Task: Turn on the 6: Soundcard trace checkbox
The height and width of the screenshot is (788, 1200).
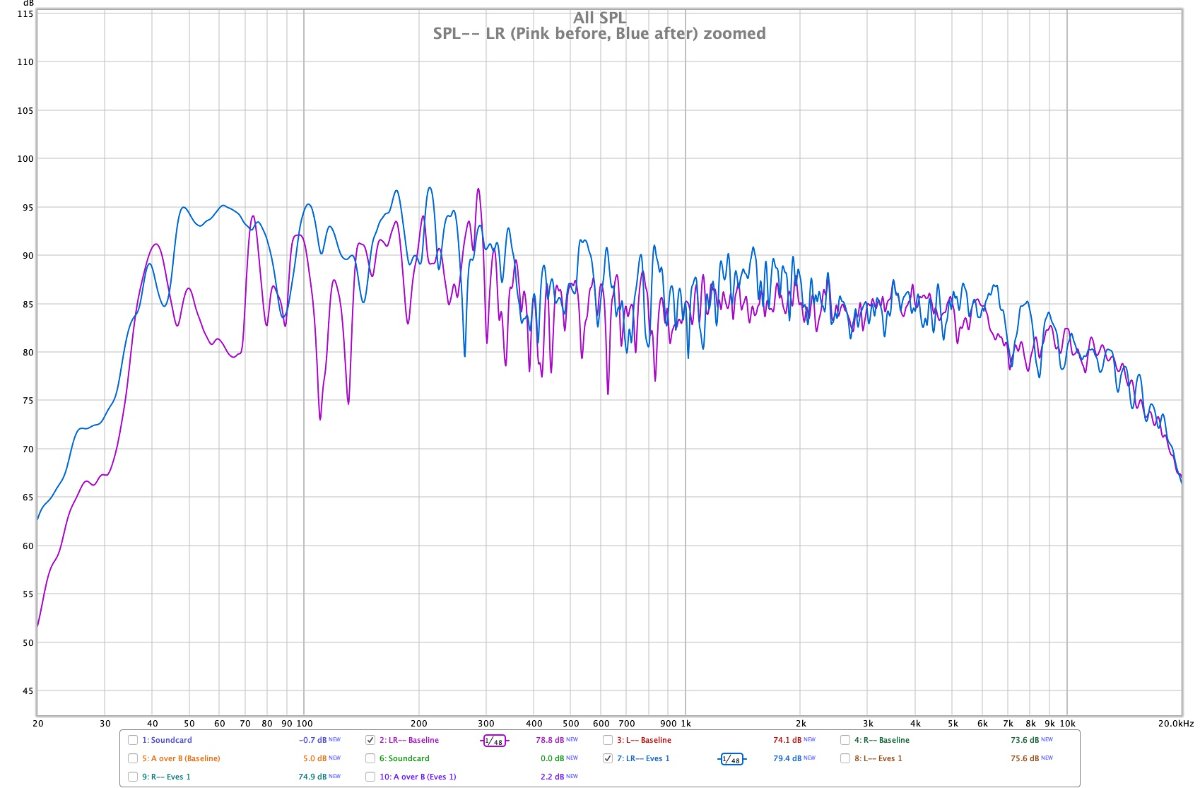Action: tap(371, 759)
